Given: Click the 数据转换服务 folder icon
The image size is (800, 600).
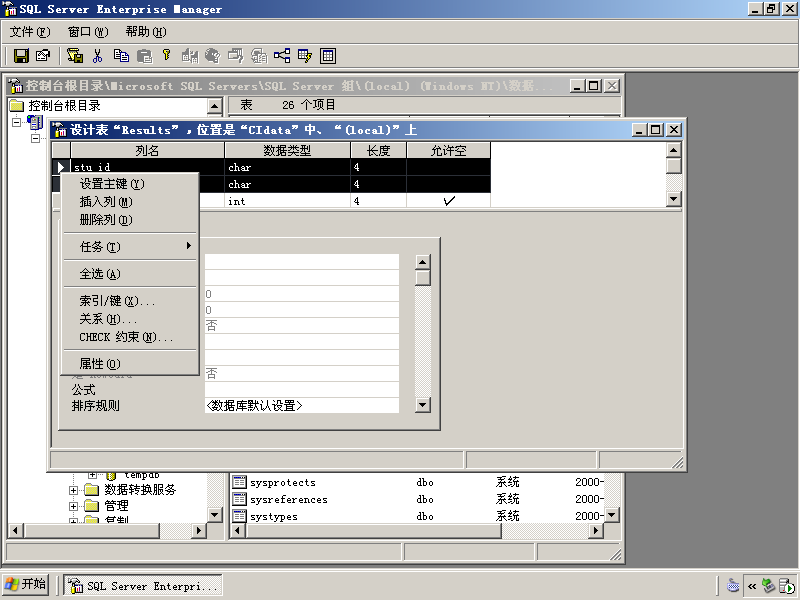Looking at the screenshot, I should pyautogui.click(x=91, y=490).
